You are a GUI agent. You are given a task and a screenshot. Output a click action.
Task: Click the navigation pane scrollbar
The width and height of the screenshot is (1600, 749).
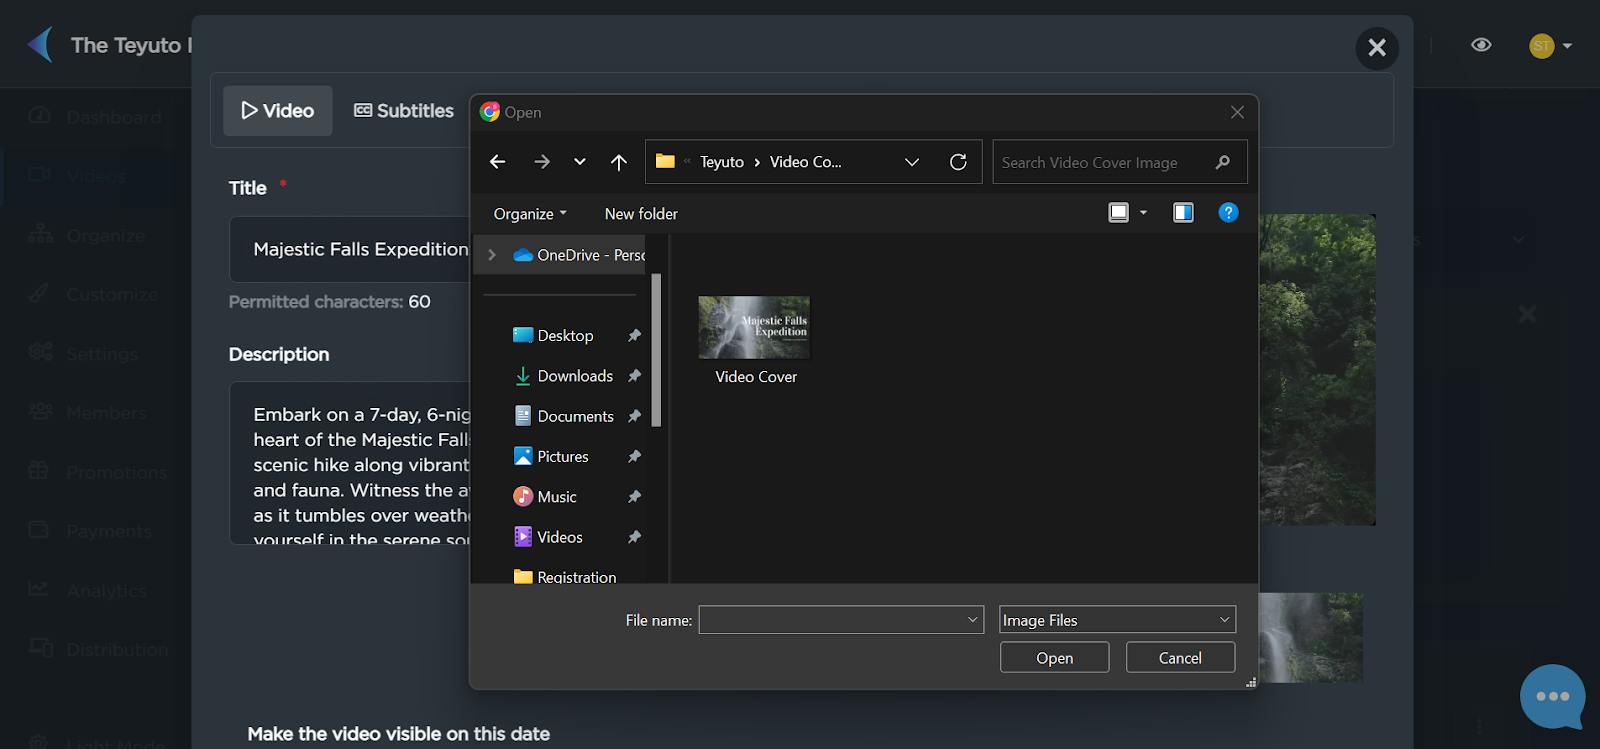656,350
